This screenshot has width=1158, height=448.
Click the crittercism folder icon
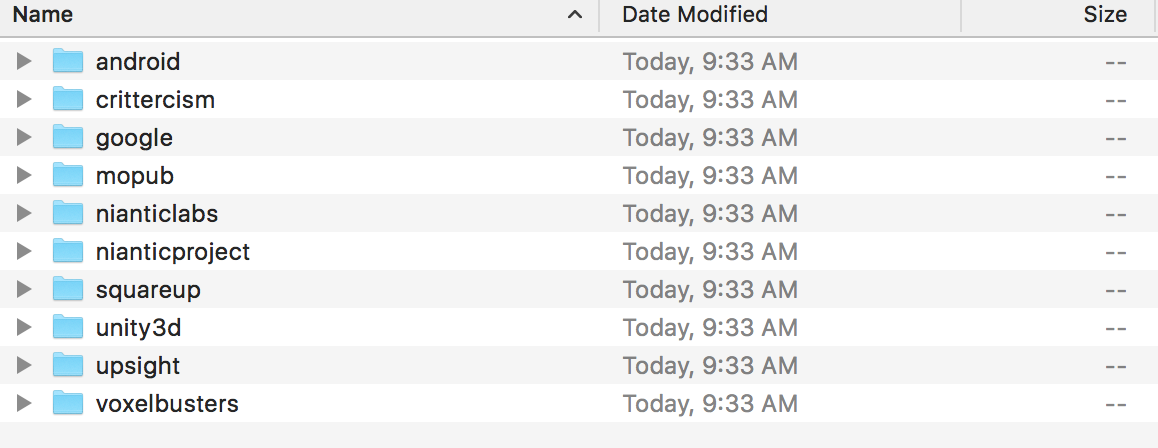pyautogui.click(x=68, y=99)
